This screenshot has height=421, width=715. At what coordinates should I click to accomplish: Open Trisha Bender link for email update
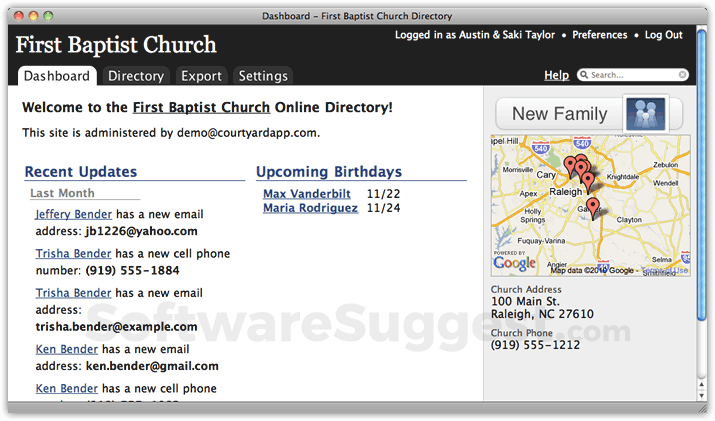73,293
